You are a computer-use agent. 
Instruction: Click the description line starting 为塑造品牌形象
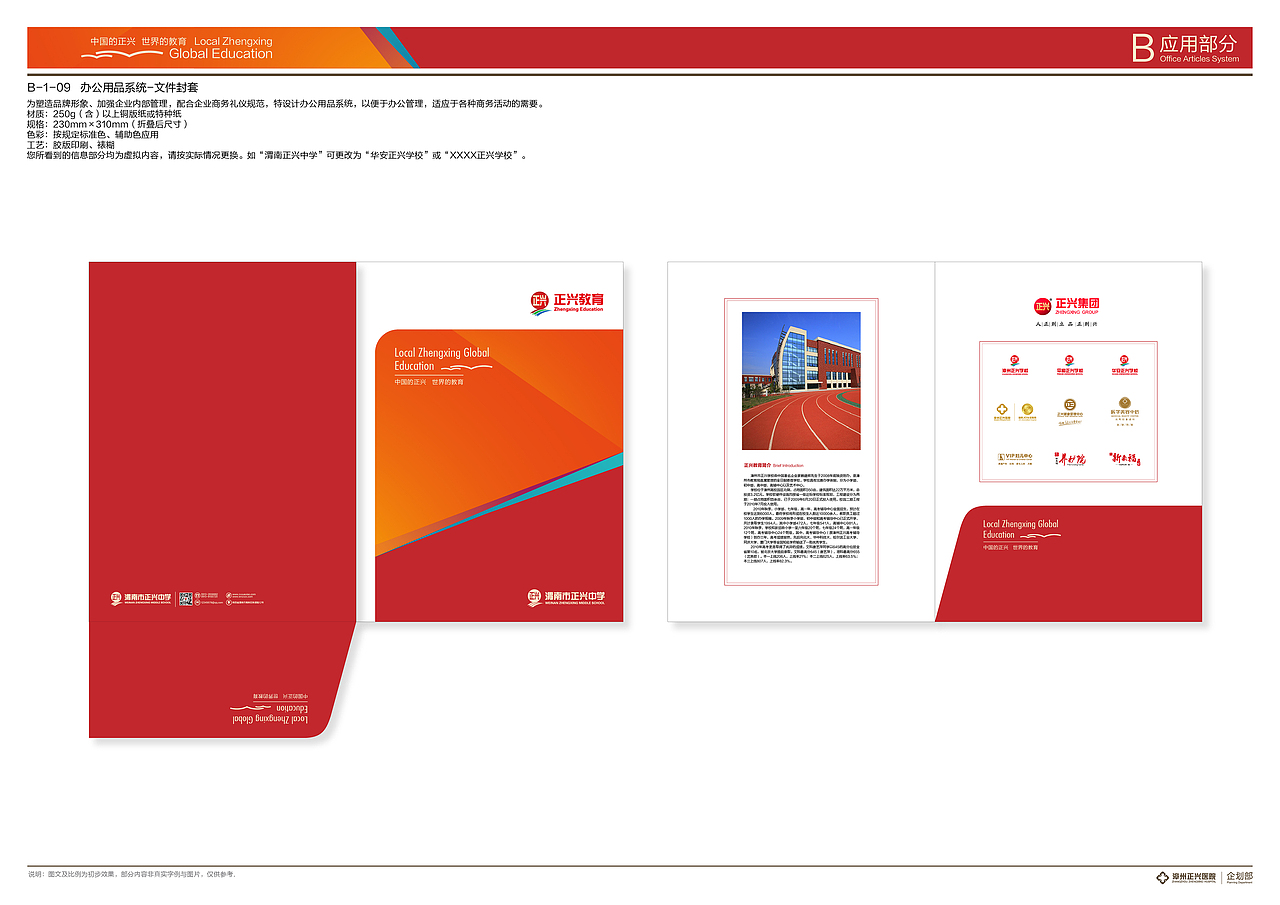[285, 103]
